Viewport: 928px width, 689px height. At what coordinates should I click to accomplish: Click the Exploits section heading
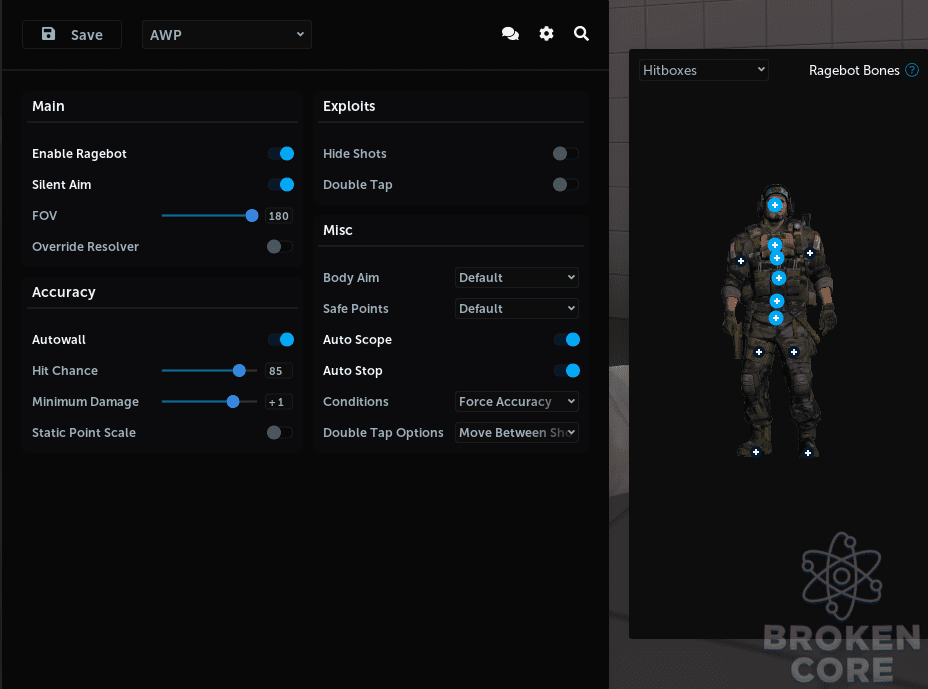[349, 106]
